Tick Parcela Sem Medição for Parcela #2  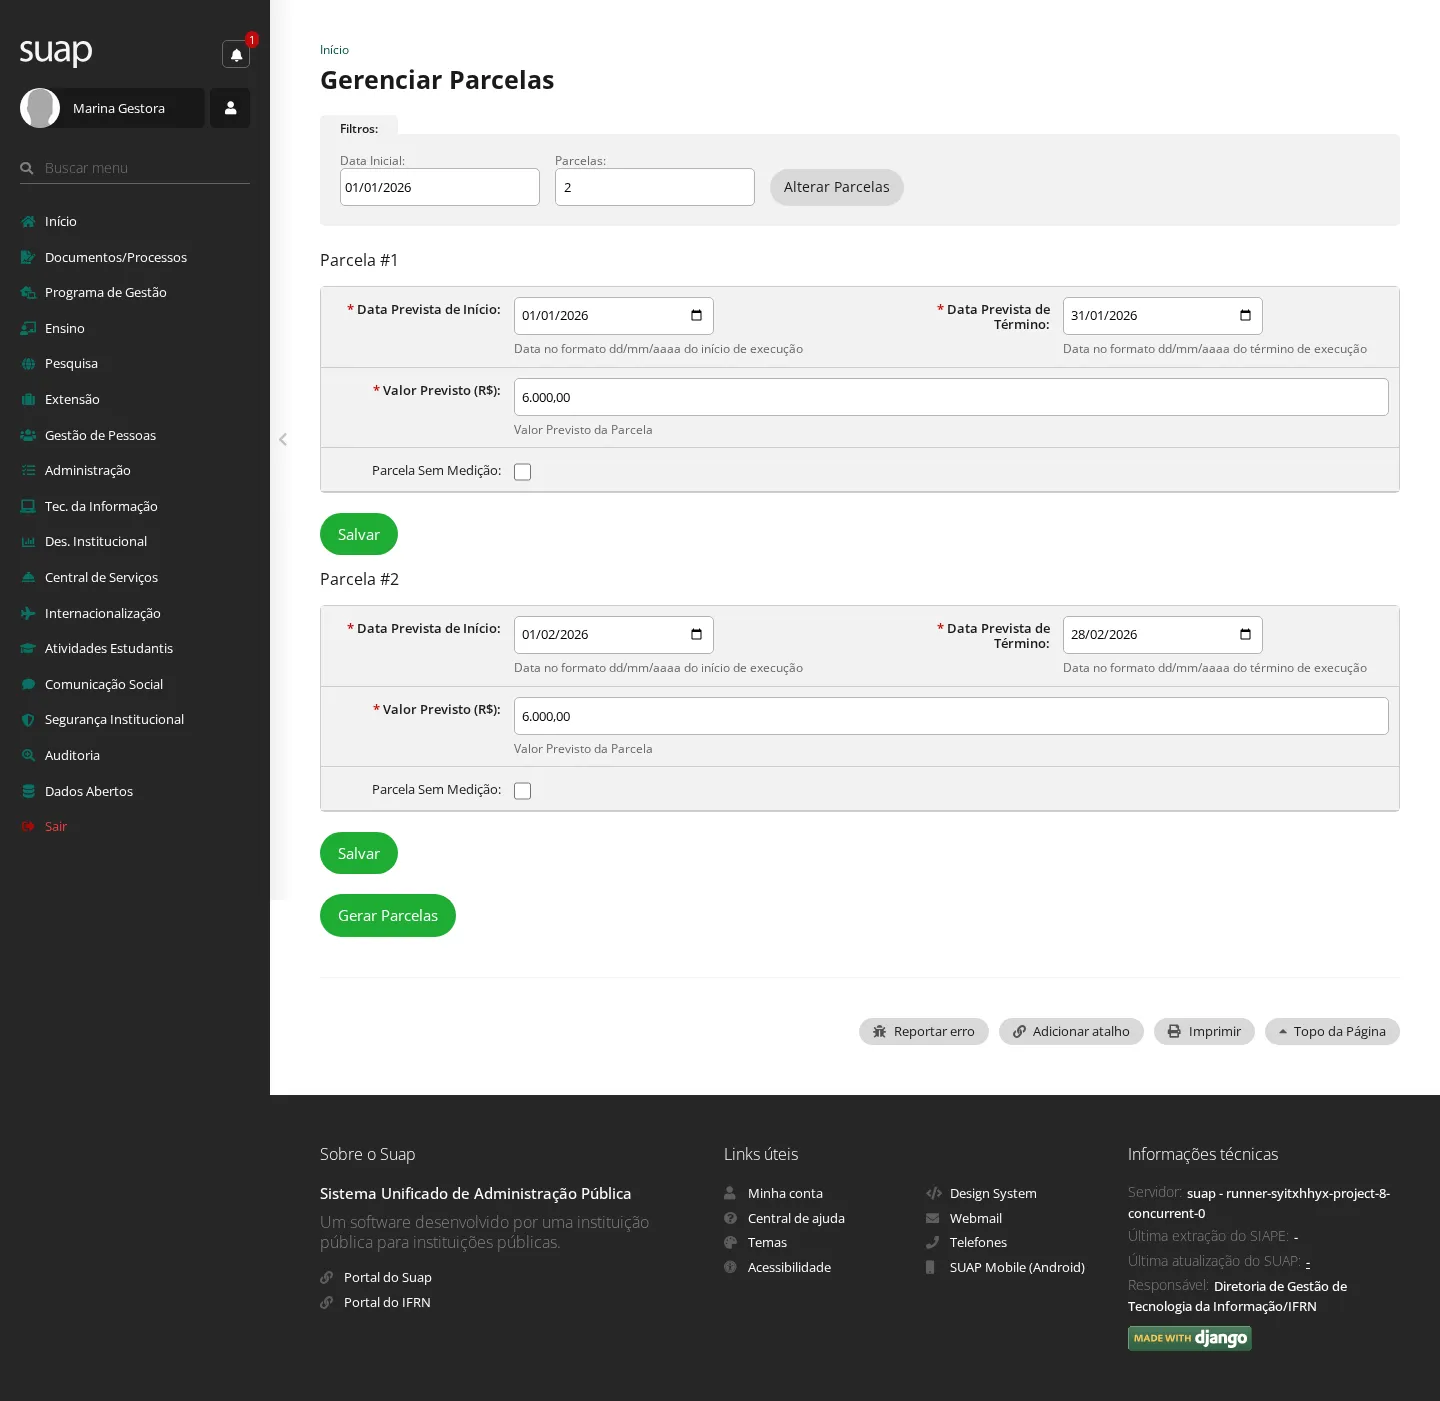(522, 791)
